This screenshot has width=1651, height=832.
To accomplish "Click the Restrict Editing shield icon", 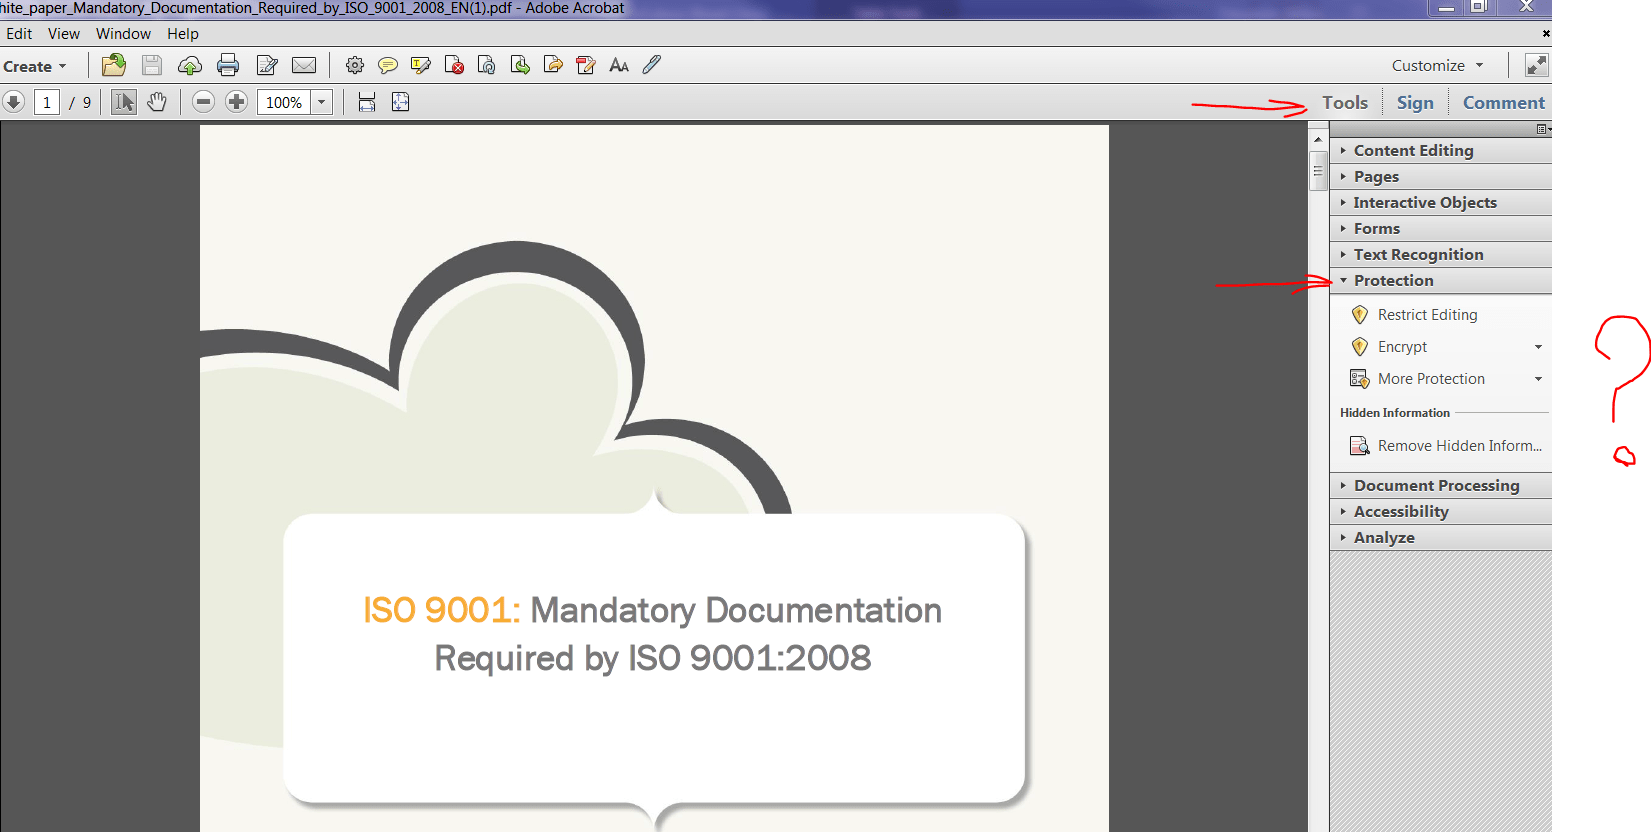I will click(x=1359, y=315).
